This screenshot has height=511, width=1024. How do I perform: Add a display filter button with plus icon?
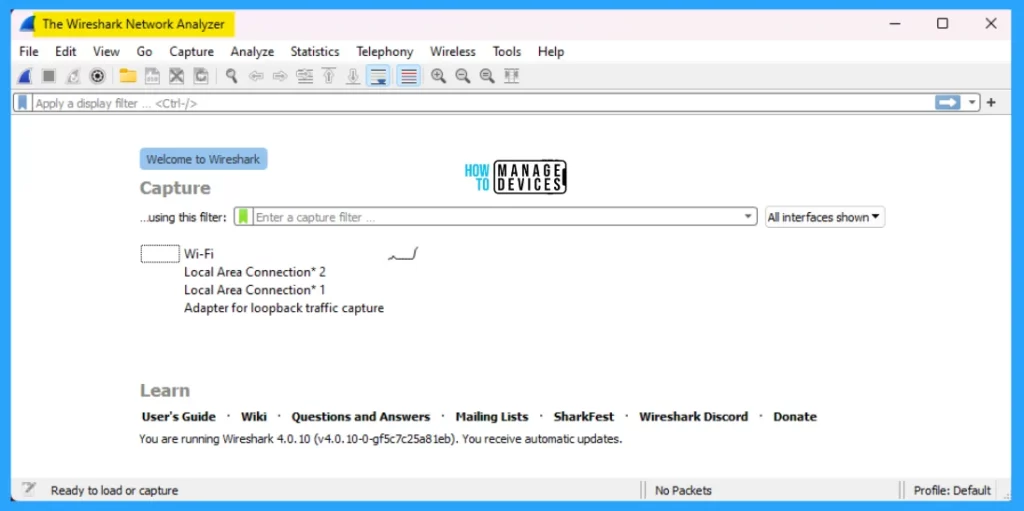[991, 103]
